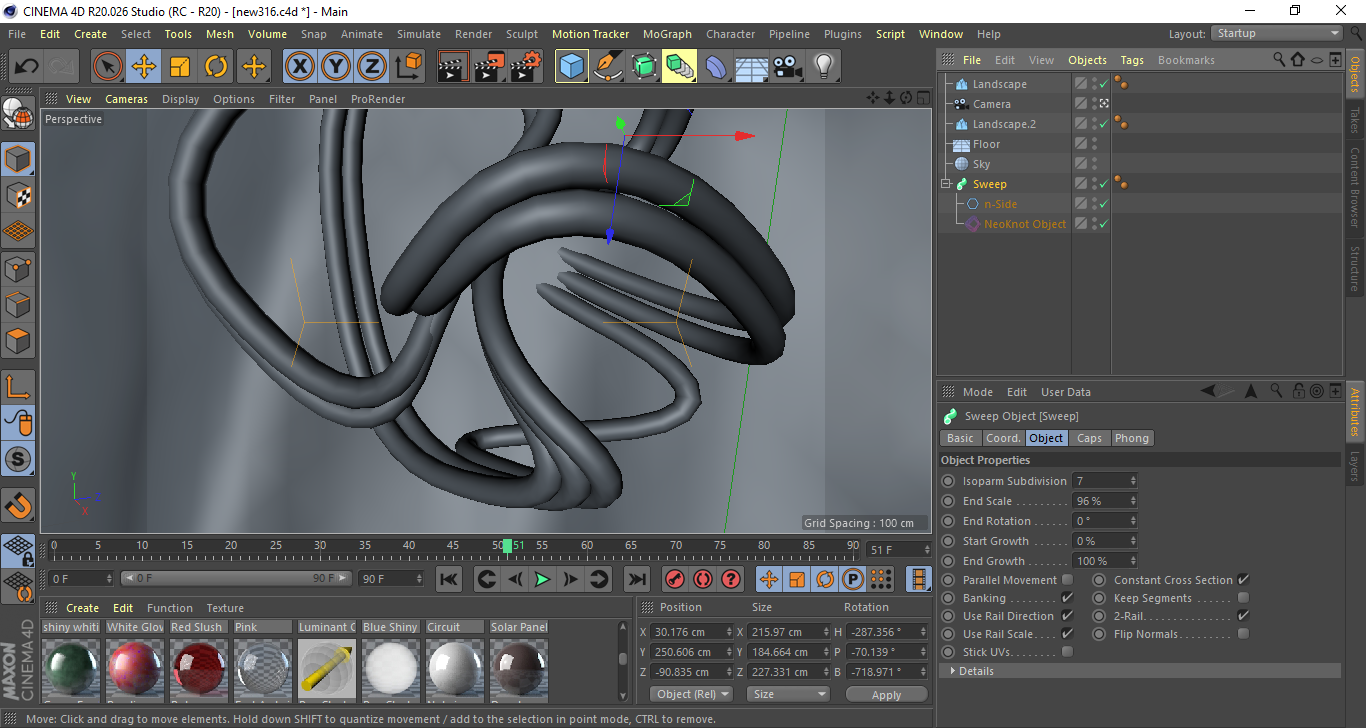Toggle X axis lock icon
The height and width of the screenshot is (728, 1366).
pyautogui.click(x=299, y=67)
